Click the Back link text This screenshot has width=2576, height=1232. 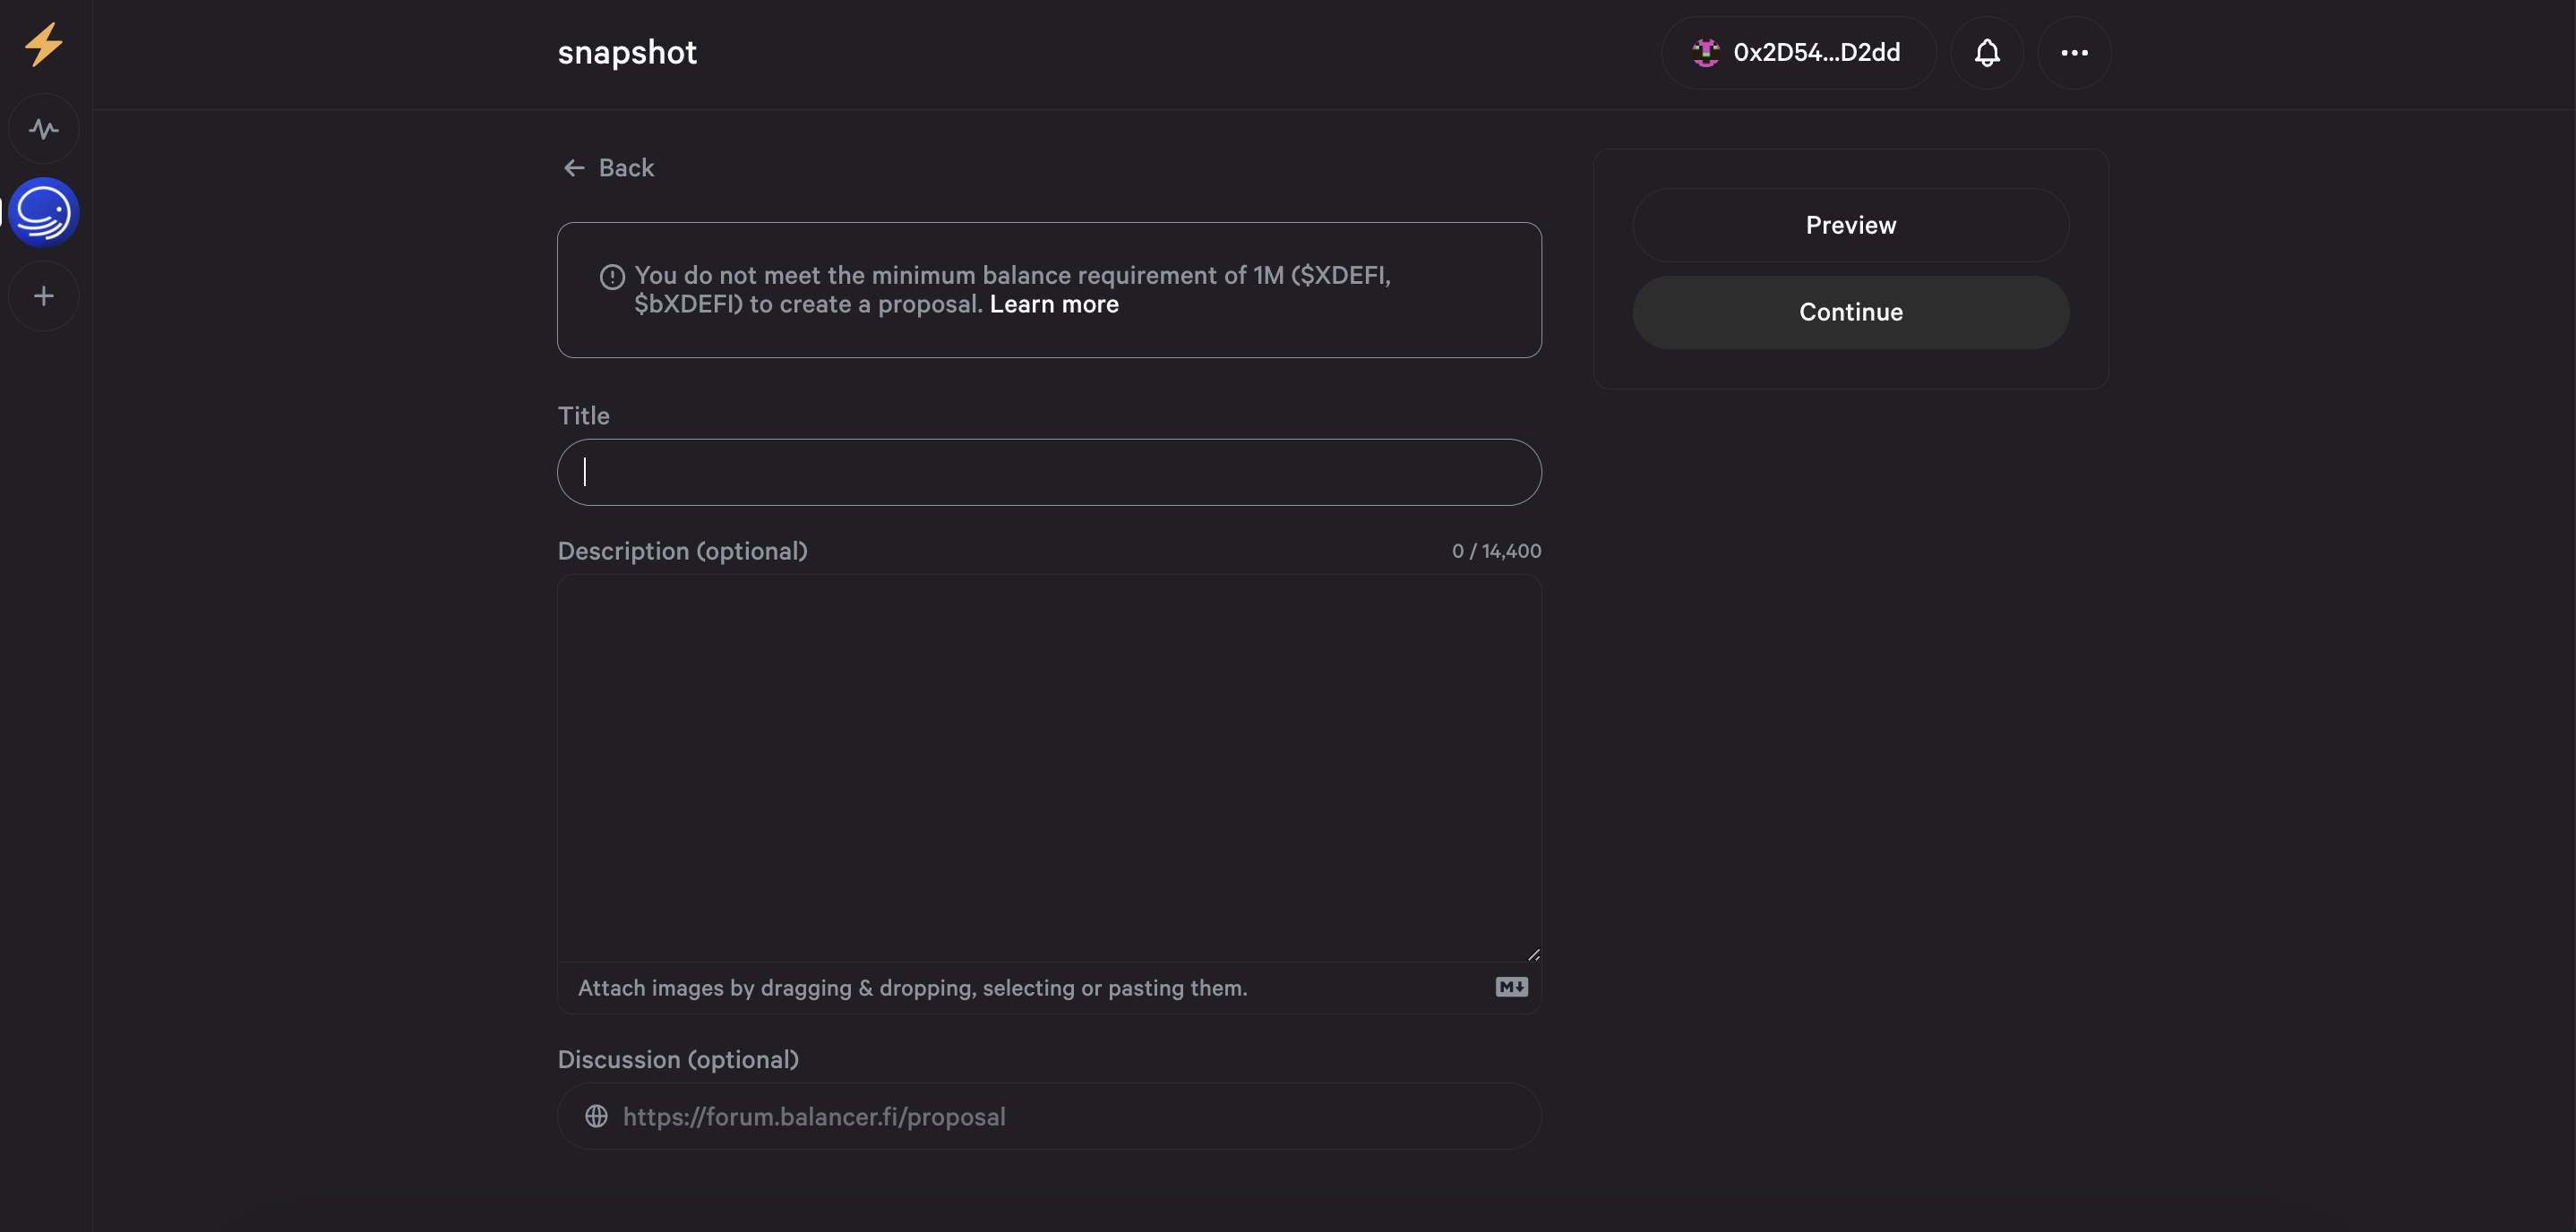click(x=626, y=168)
